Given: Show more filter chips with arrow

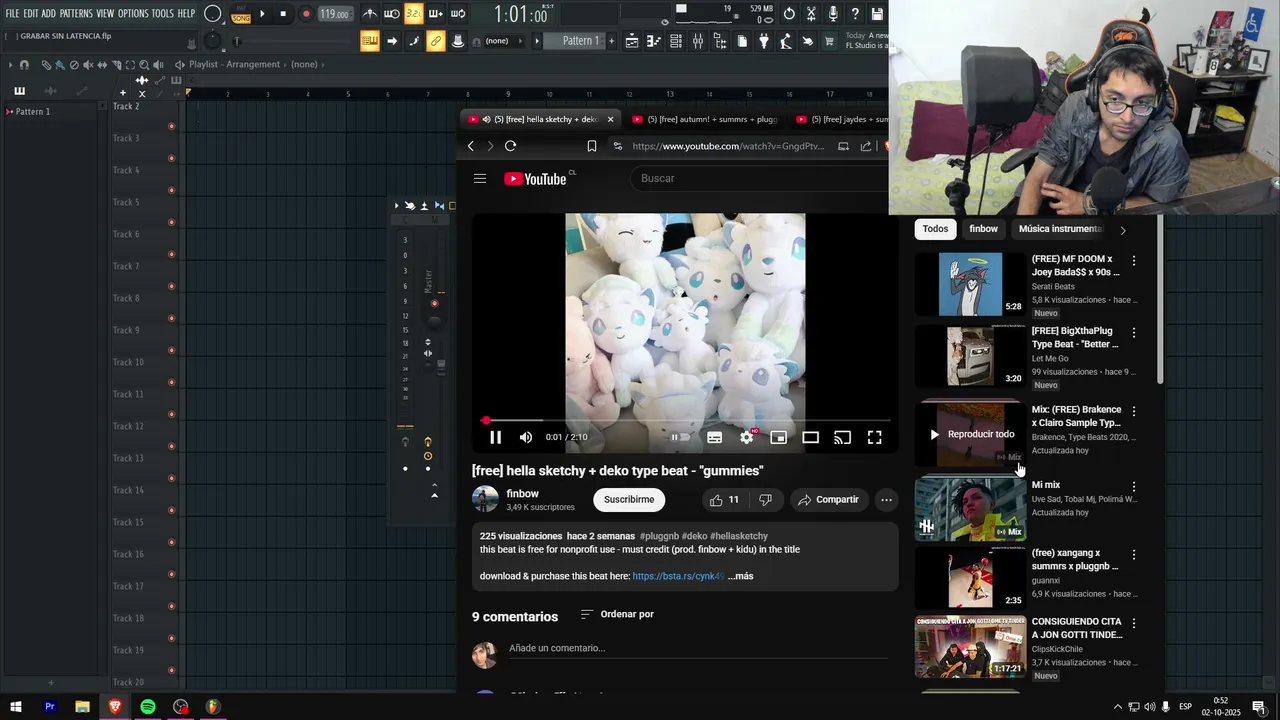Looking at the screenshot, I should [x=1122, y=230].
